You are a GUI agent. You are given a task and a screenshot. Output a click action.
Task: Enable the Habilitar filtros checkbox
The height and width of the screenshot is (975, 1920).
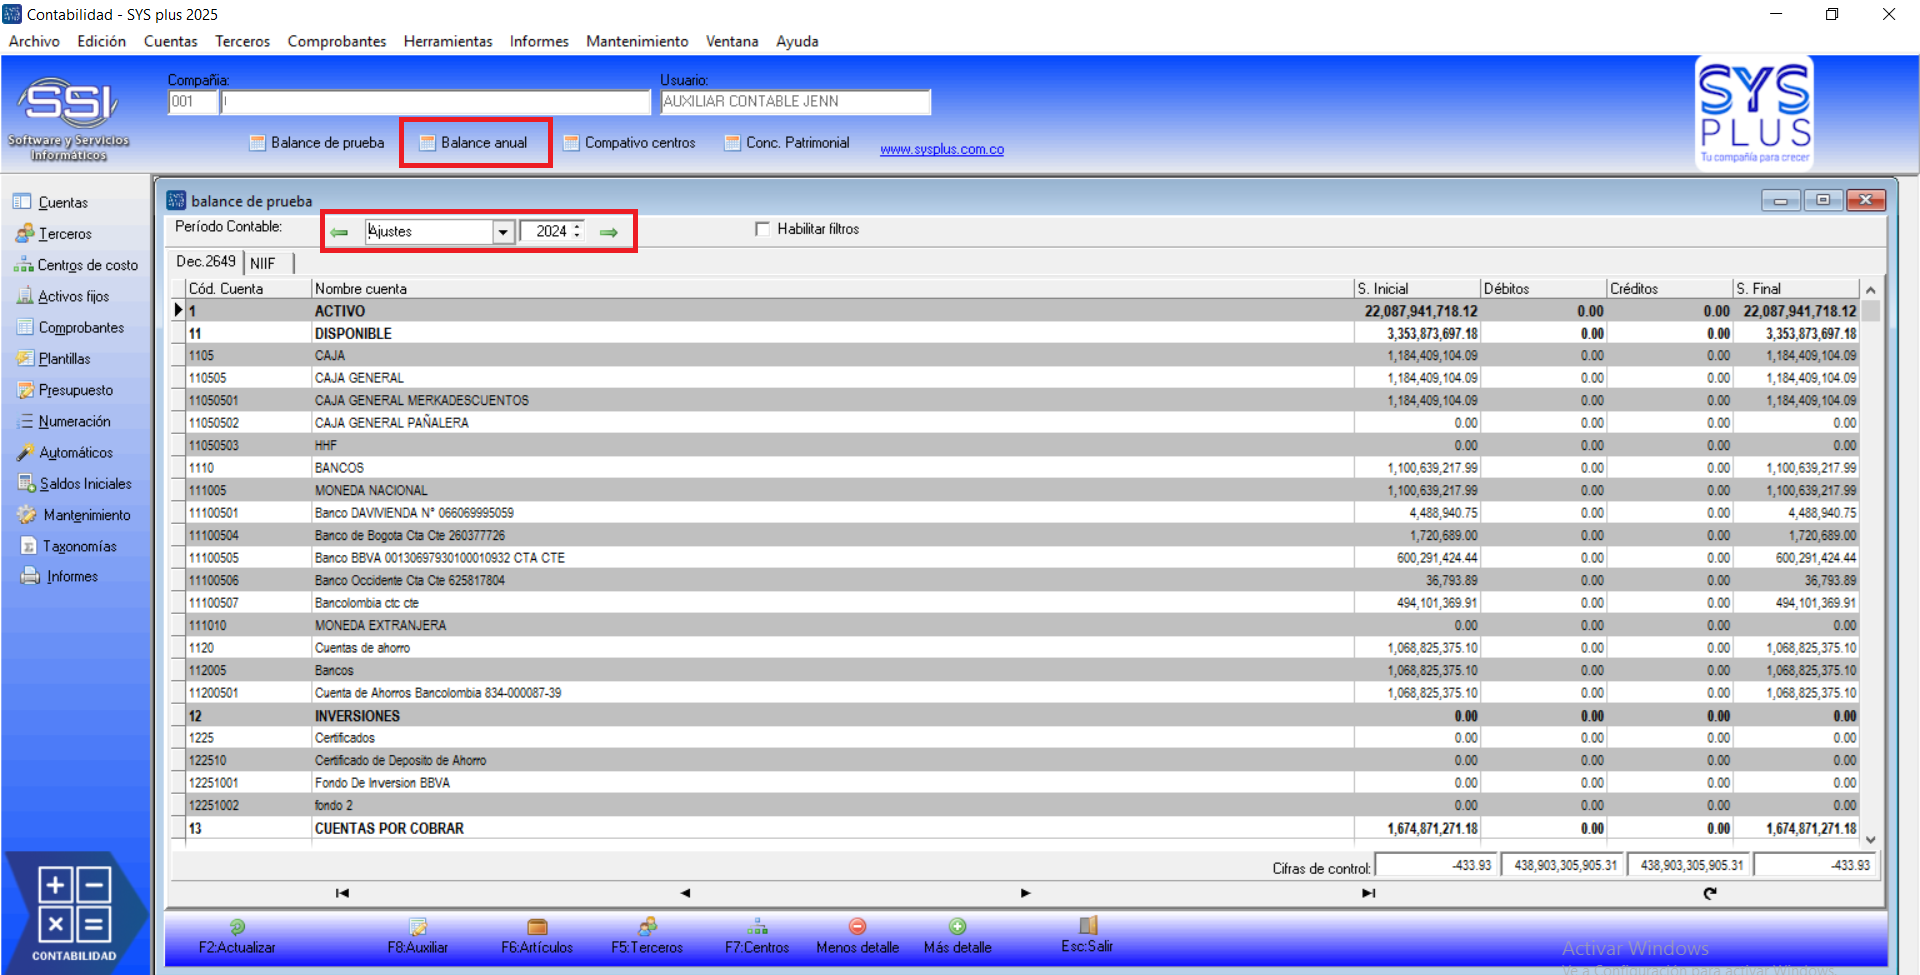[x=763, y=229]
